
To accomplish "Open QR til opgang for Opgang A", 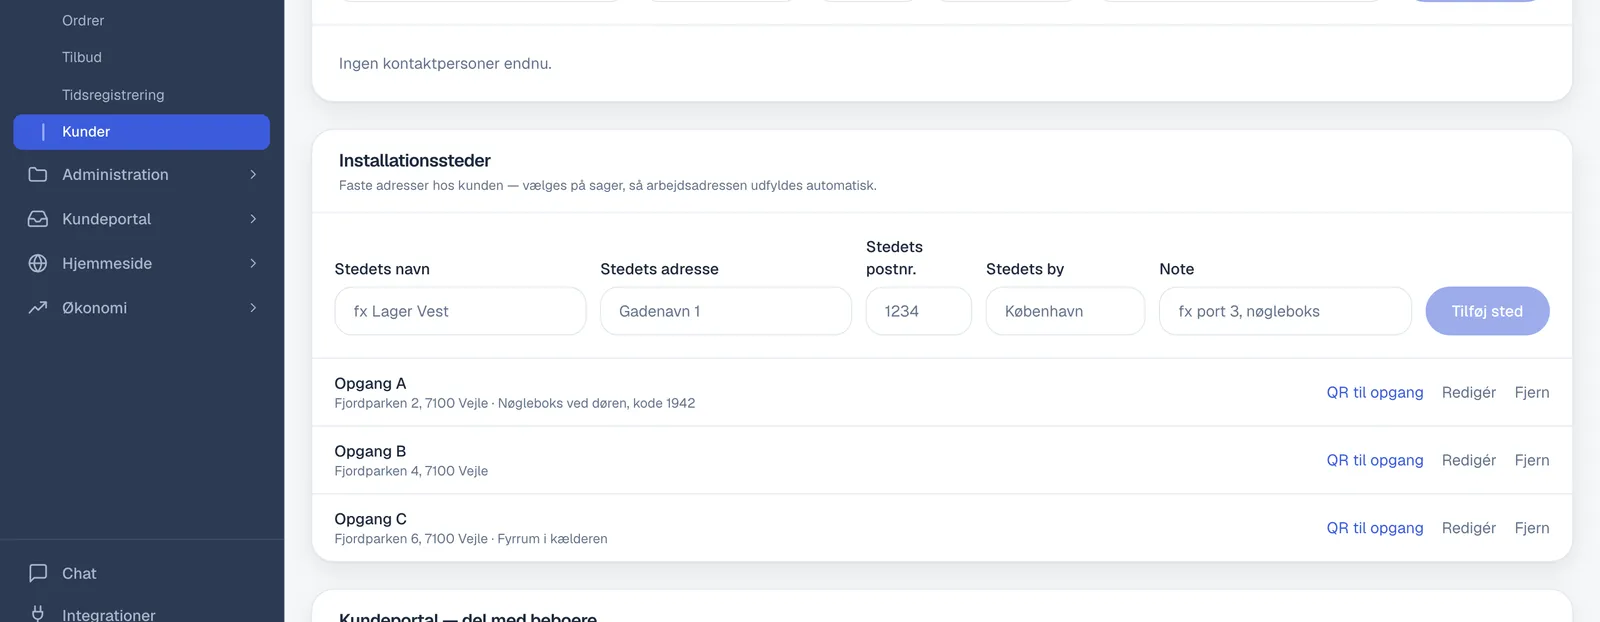I will click(1374, 392).
